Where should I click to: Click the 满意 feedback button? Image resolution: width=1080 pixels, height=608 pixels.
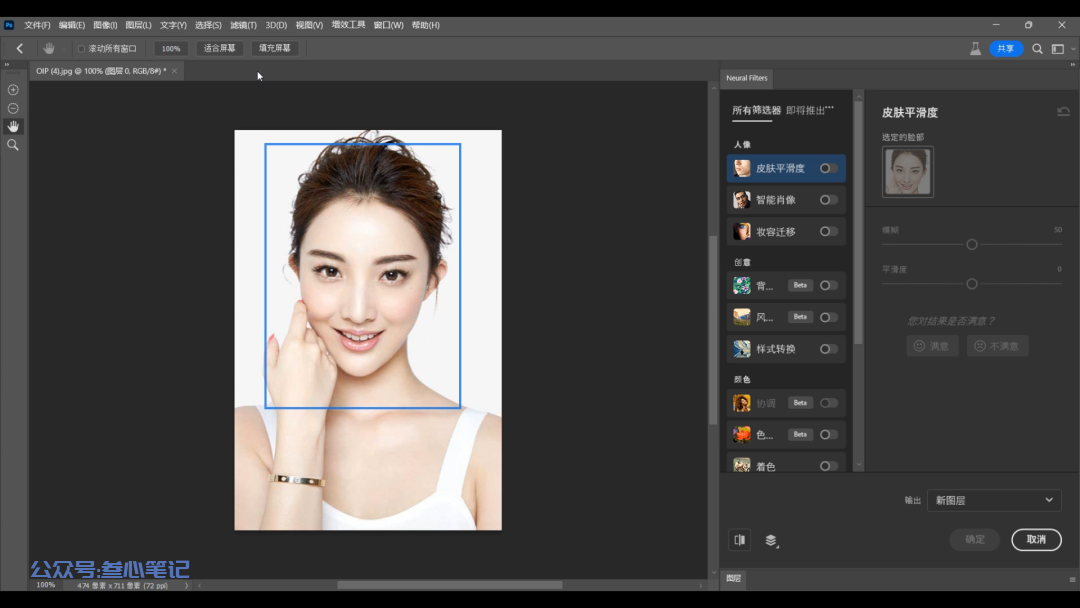932,346
